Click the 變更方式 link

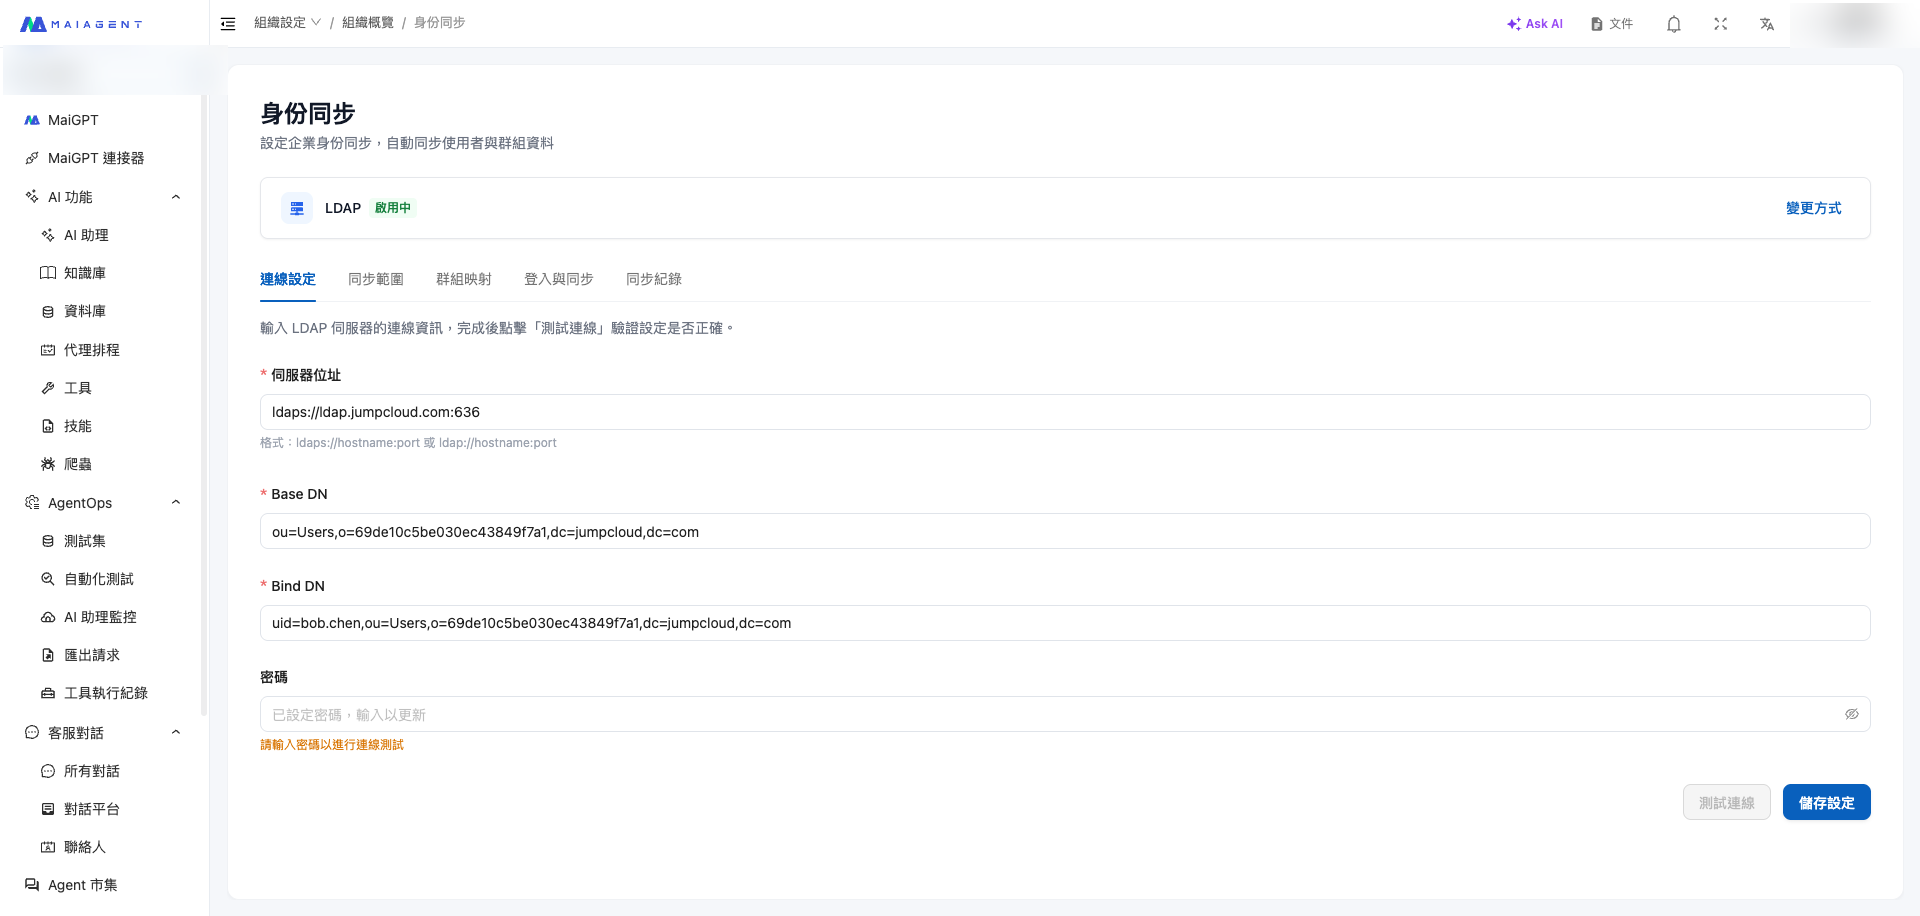click(1812, 208)
